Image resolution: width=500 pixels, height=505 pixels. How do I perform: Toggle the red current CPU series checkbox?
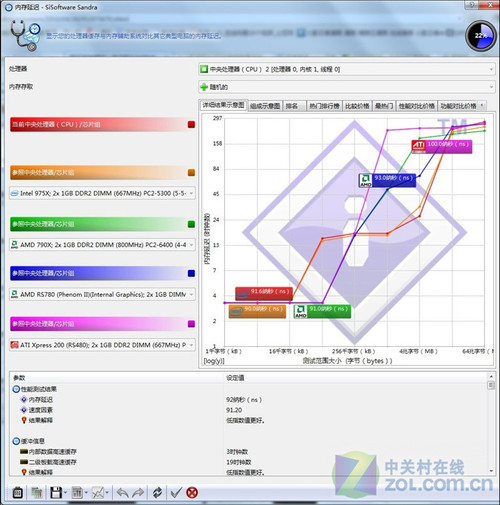pos(191,124)
